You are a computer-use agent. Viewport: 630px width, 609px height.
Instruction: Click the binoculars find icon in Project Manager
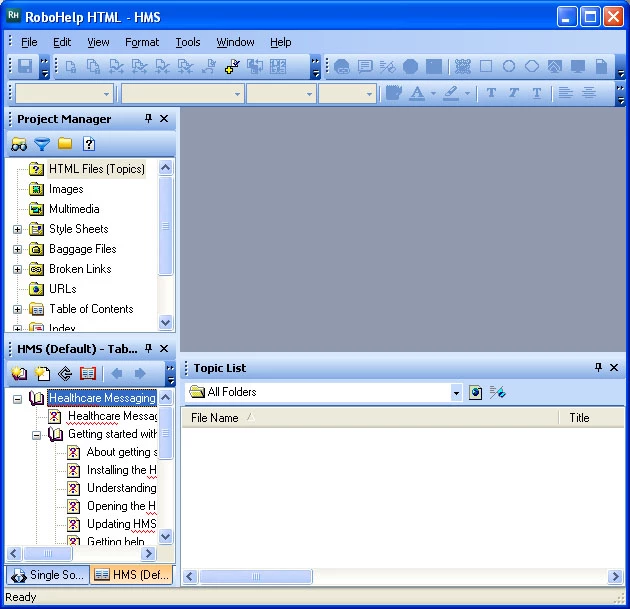click(19, 144)
